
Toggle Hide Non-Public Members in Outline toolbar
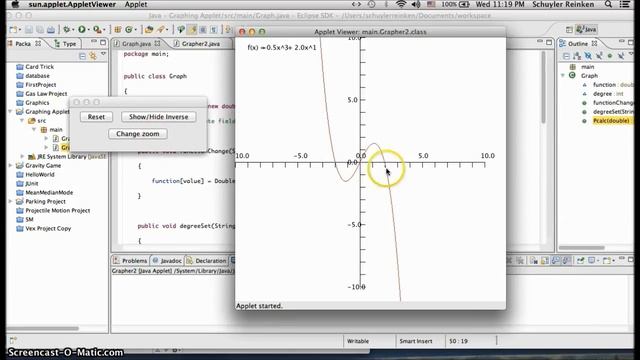[610, 56]
